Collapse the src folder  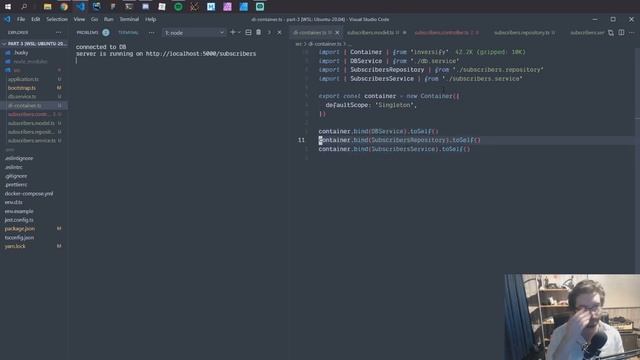(x=17, y=70)
